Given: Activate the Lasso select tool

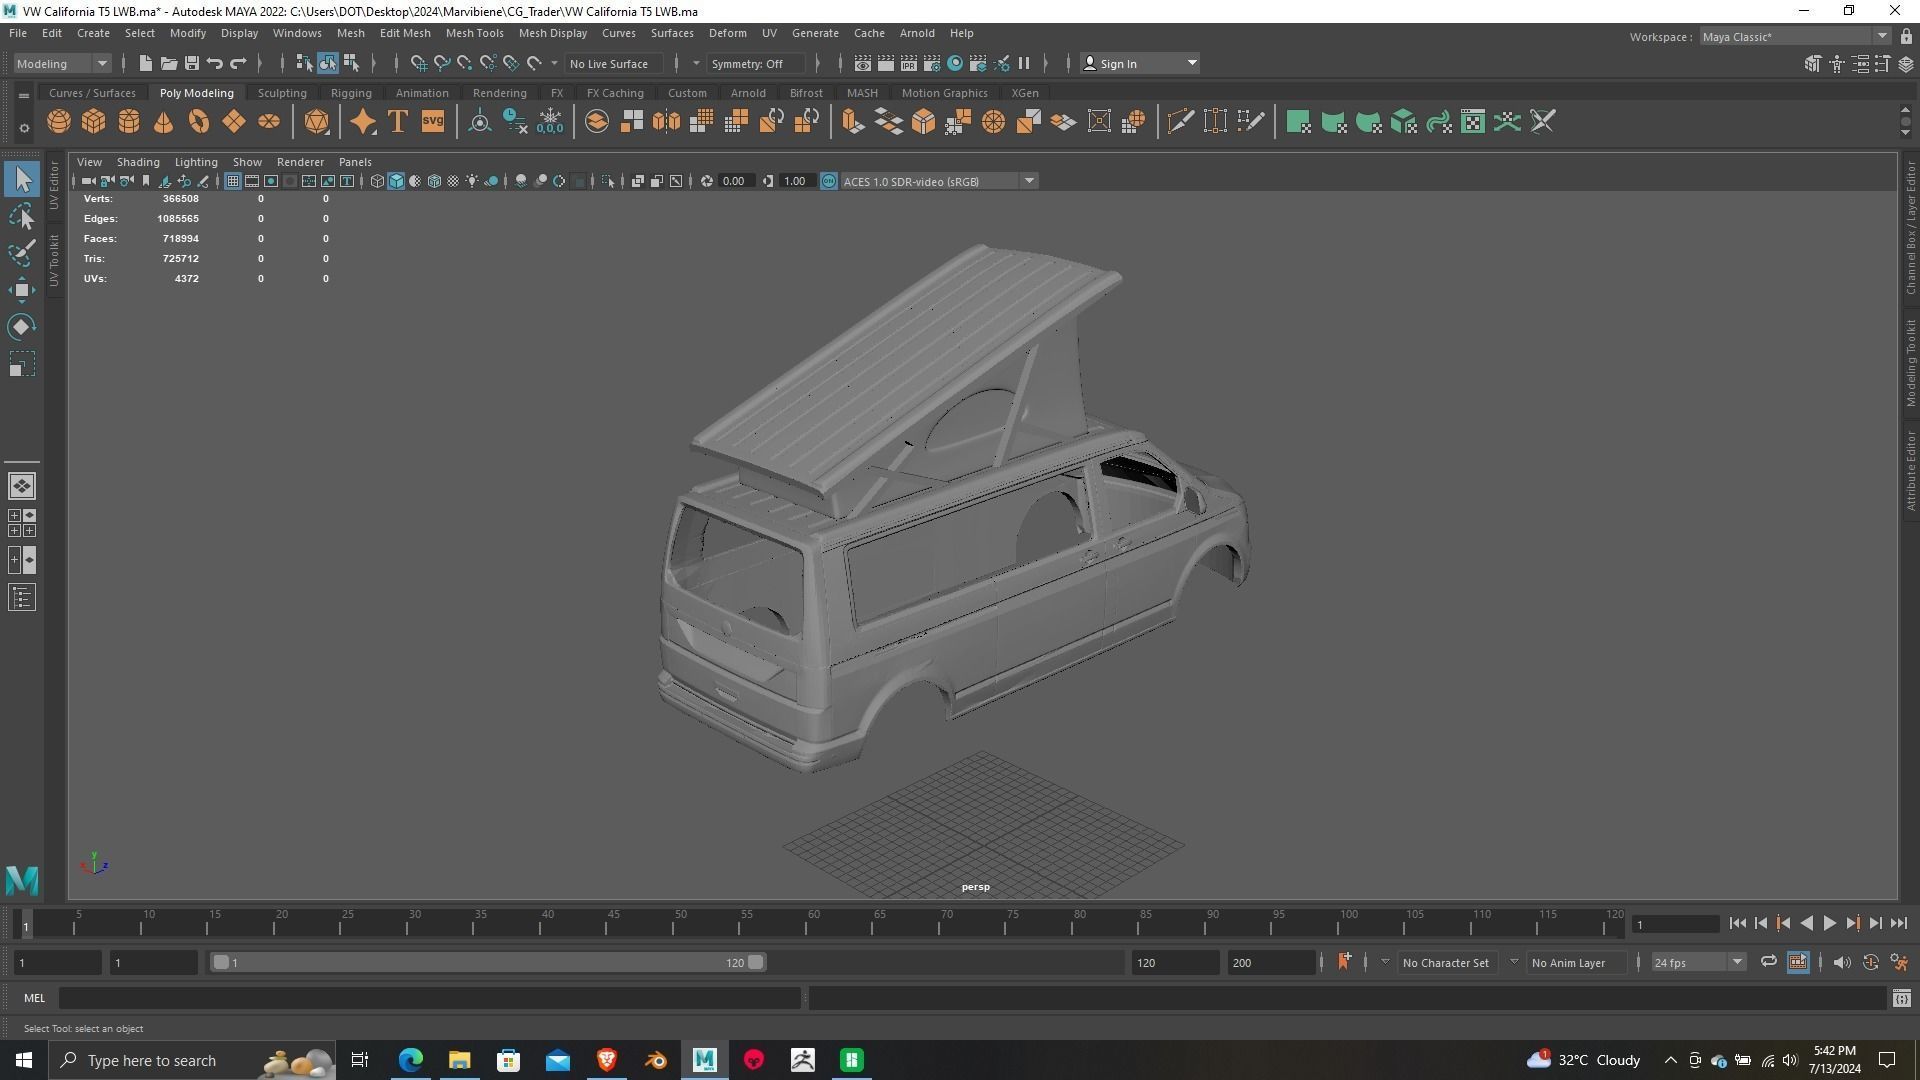Looking at the screenshot, I should tap(22, 217).
